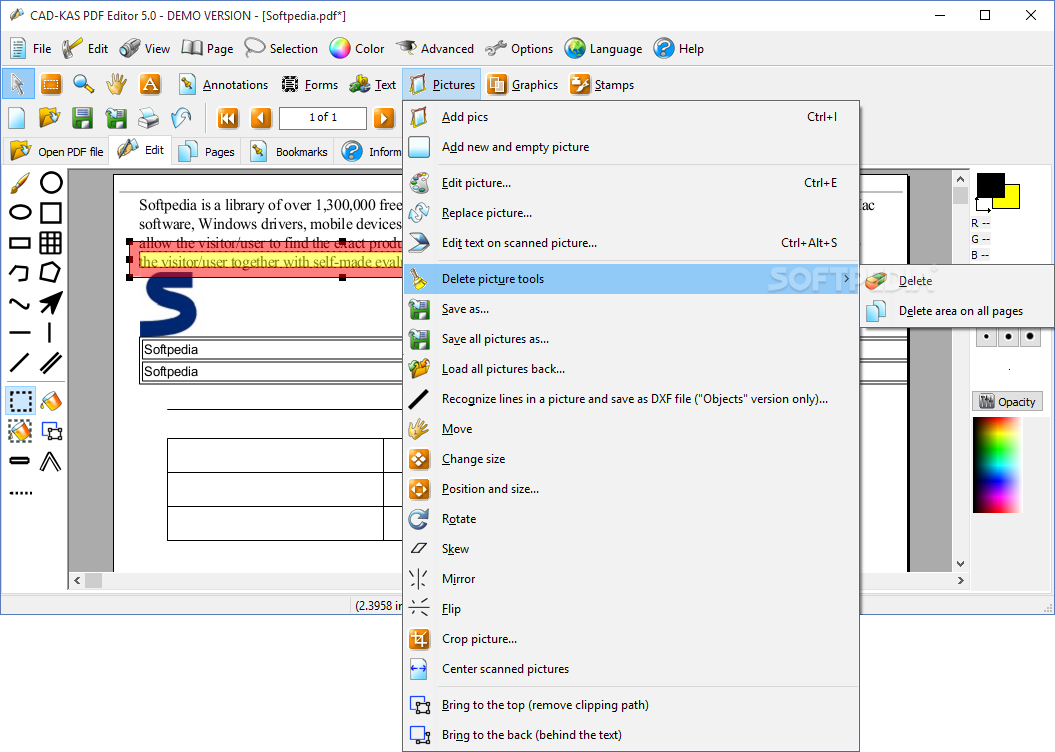Create a new blank document
The height and width of the screenshot is (752, 1055).
pos(17,118)
